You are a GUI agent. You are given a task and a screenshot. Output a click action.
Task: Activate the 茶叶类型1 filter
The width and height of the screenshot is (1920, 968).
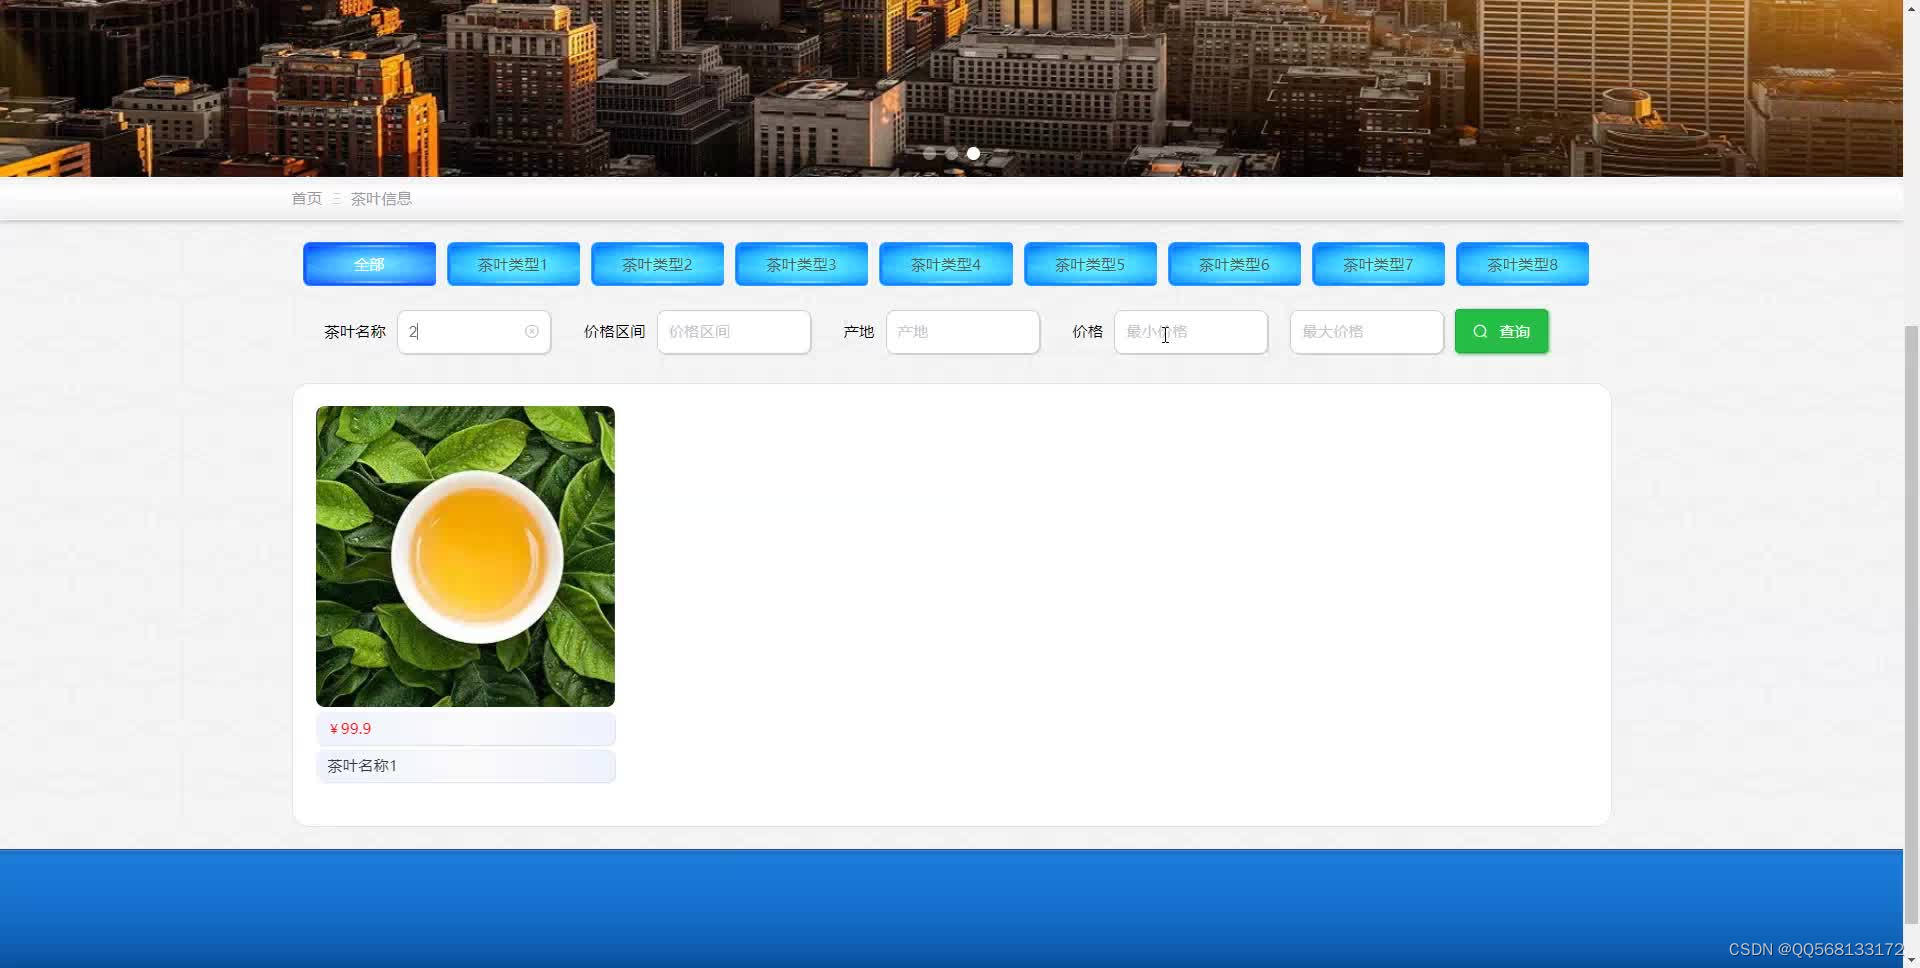tap(513, 263)
